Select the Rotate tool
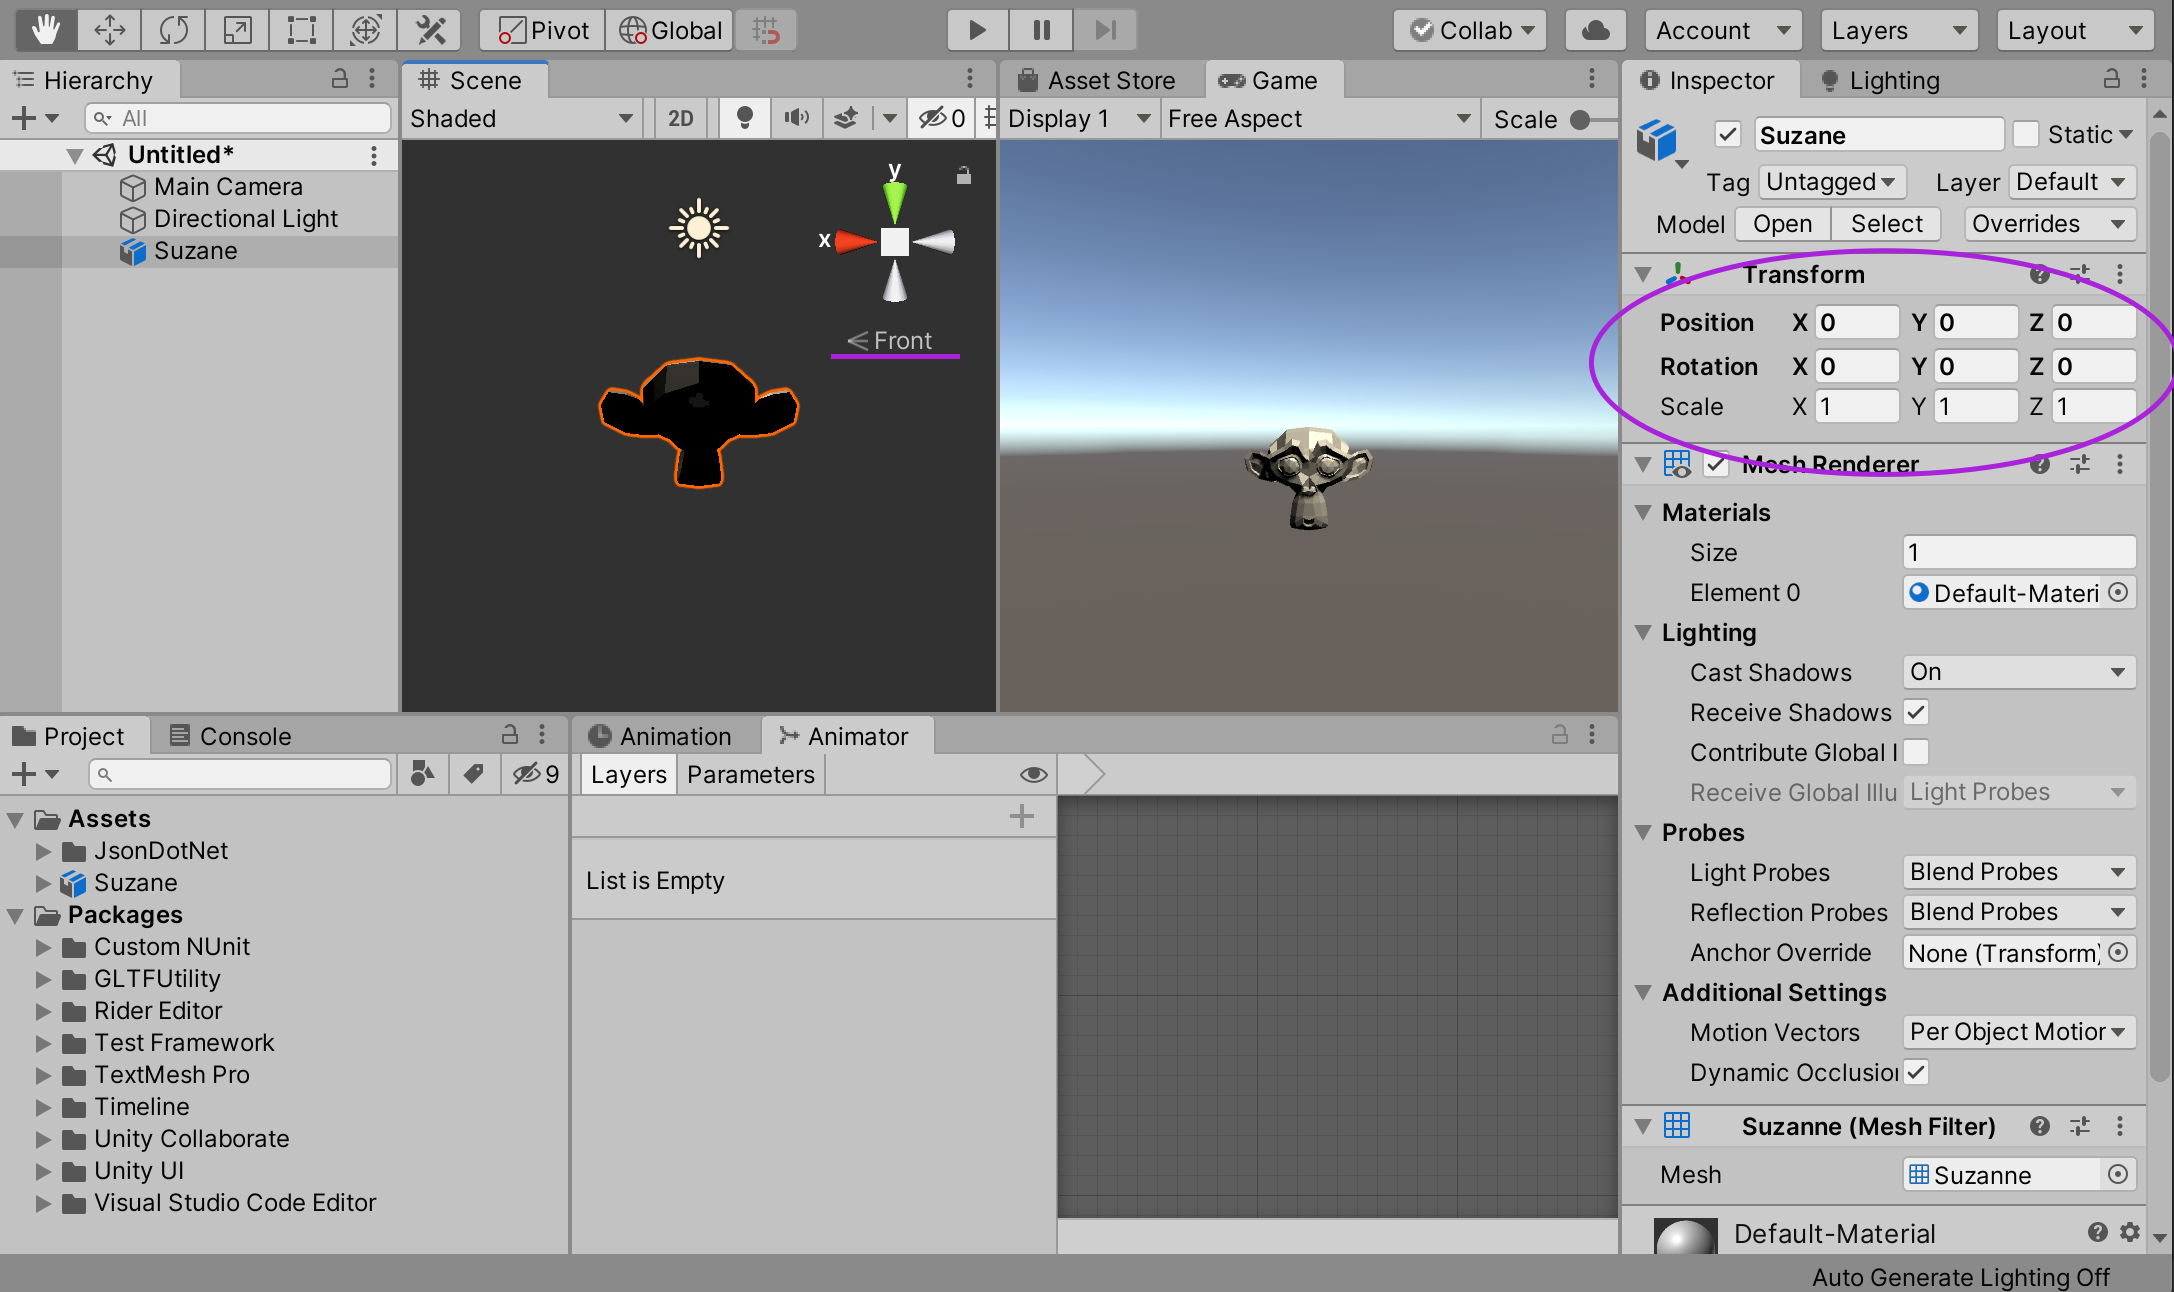The image size is (2174, 1292). coord(173,30)
